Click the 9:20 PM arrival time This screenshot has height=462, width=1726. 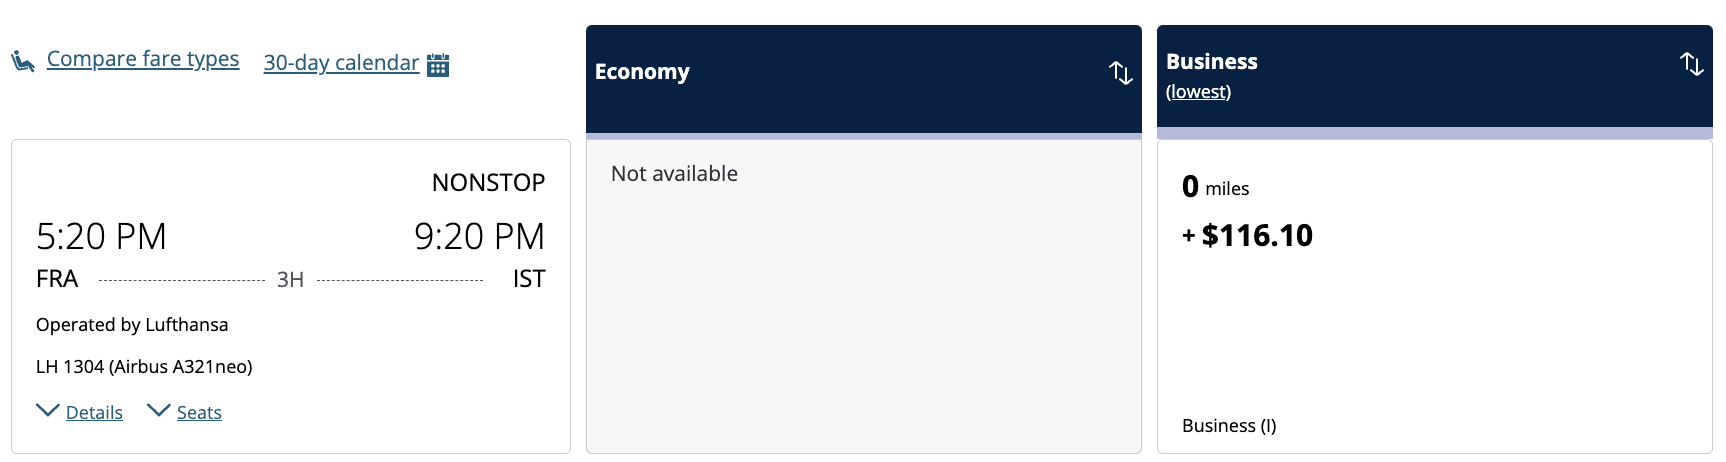pyautogui.click(x=479, y=237)
